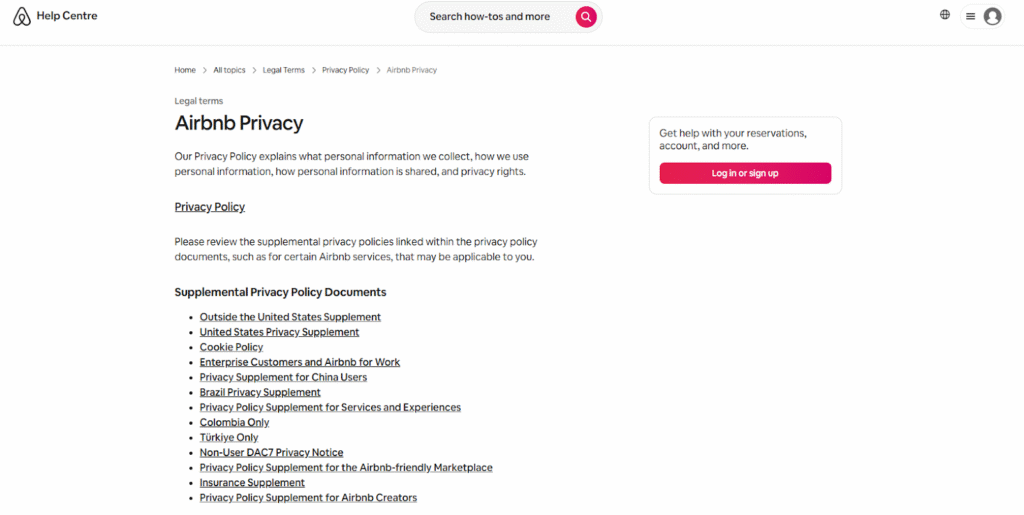1024x515 pixels.
Task: Click the Log in or sign up button
Action: coord(745,173)
